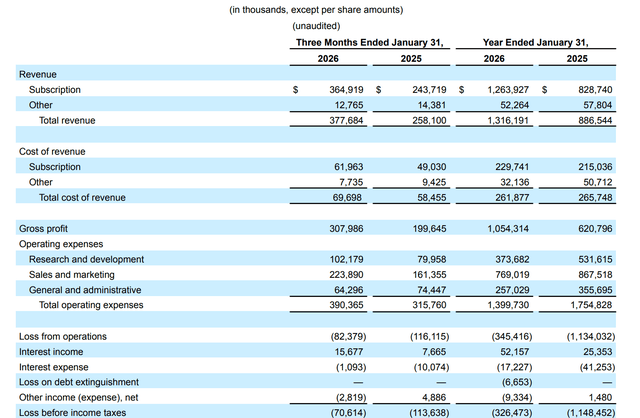Select the 'Other income (expense), net' label
The image size is (640, 418).
[78, 398]
